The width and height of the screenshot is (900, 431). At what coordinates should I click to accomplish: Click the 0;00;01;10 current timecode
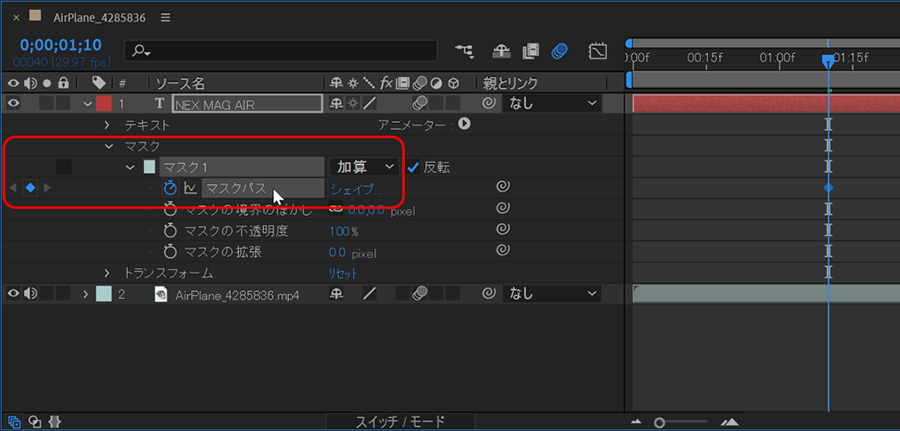pos(60,45)
